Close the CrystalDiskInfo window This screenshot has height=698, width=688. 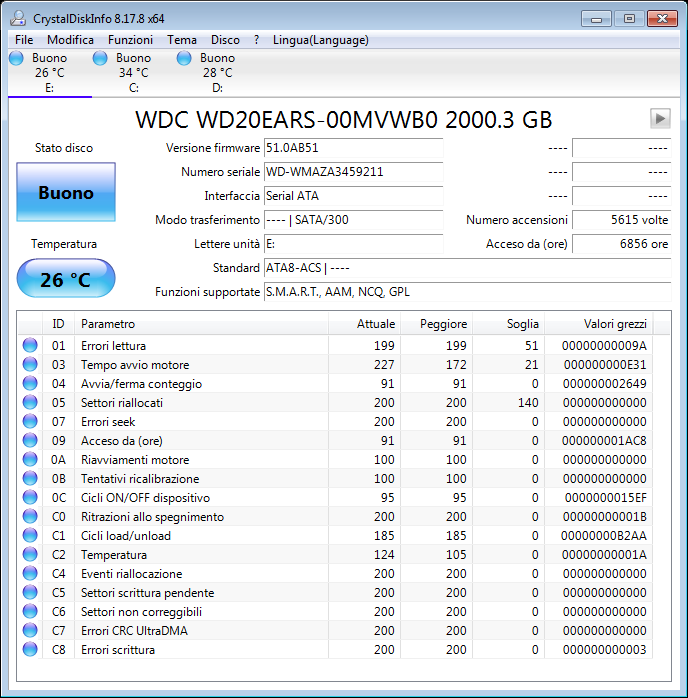[662, 19]
